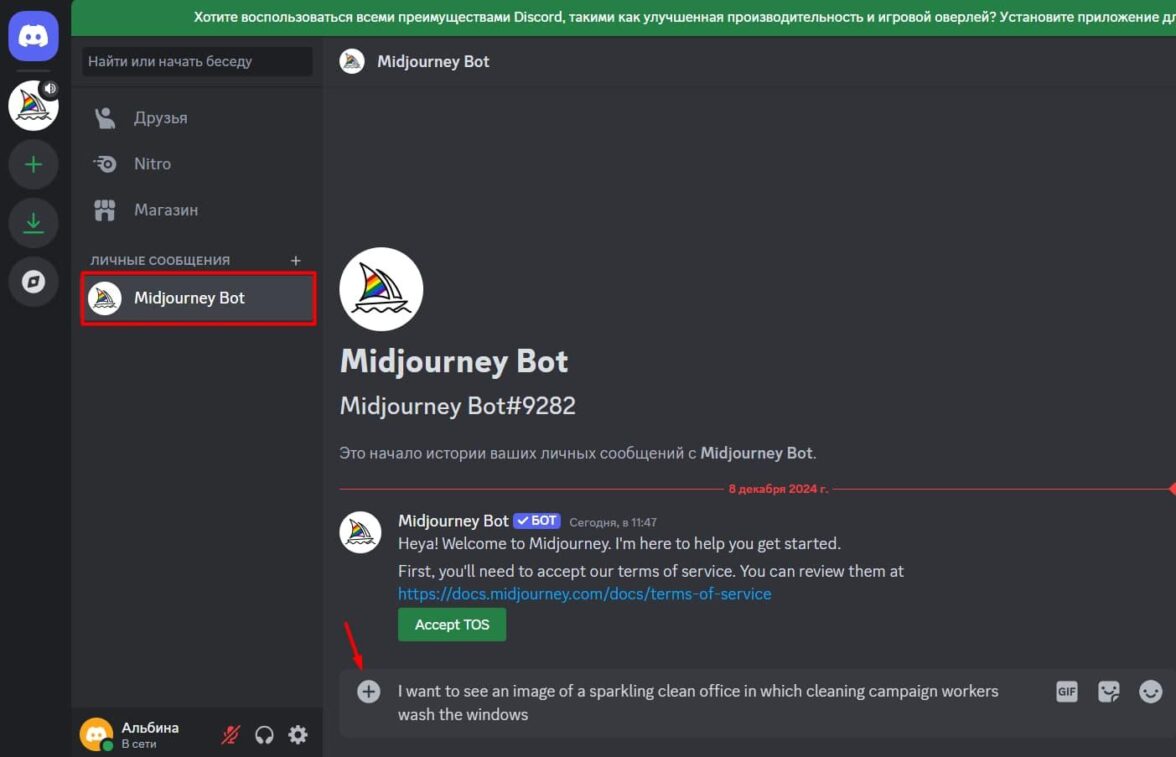Select Midjourney Bot in direct messages list
The image size is (1176, 757).
tap(199, 298)
